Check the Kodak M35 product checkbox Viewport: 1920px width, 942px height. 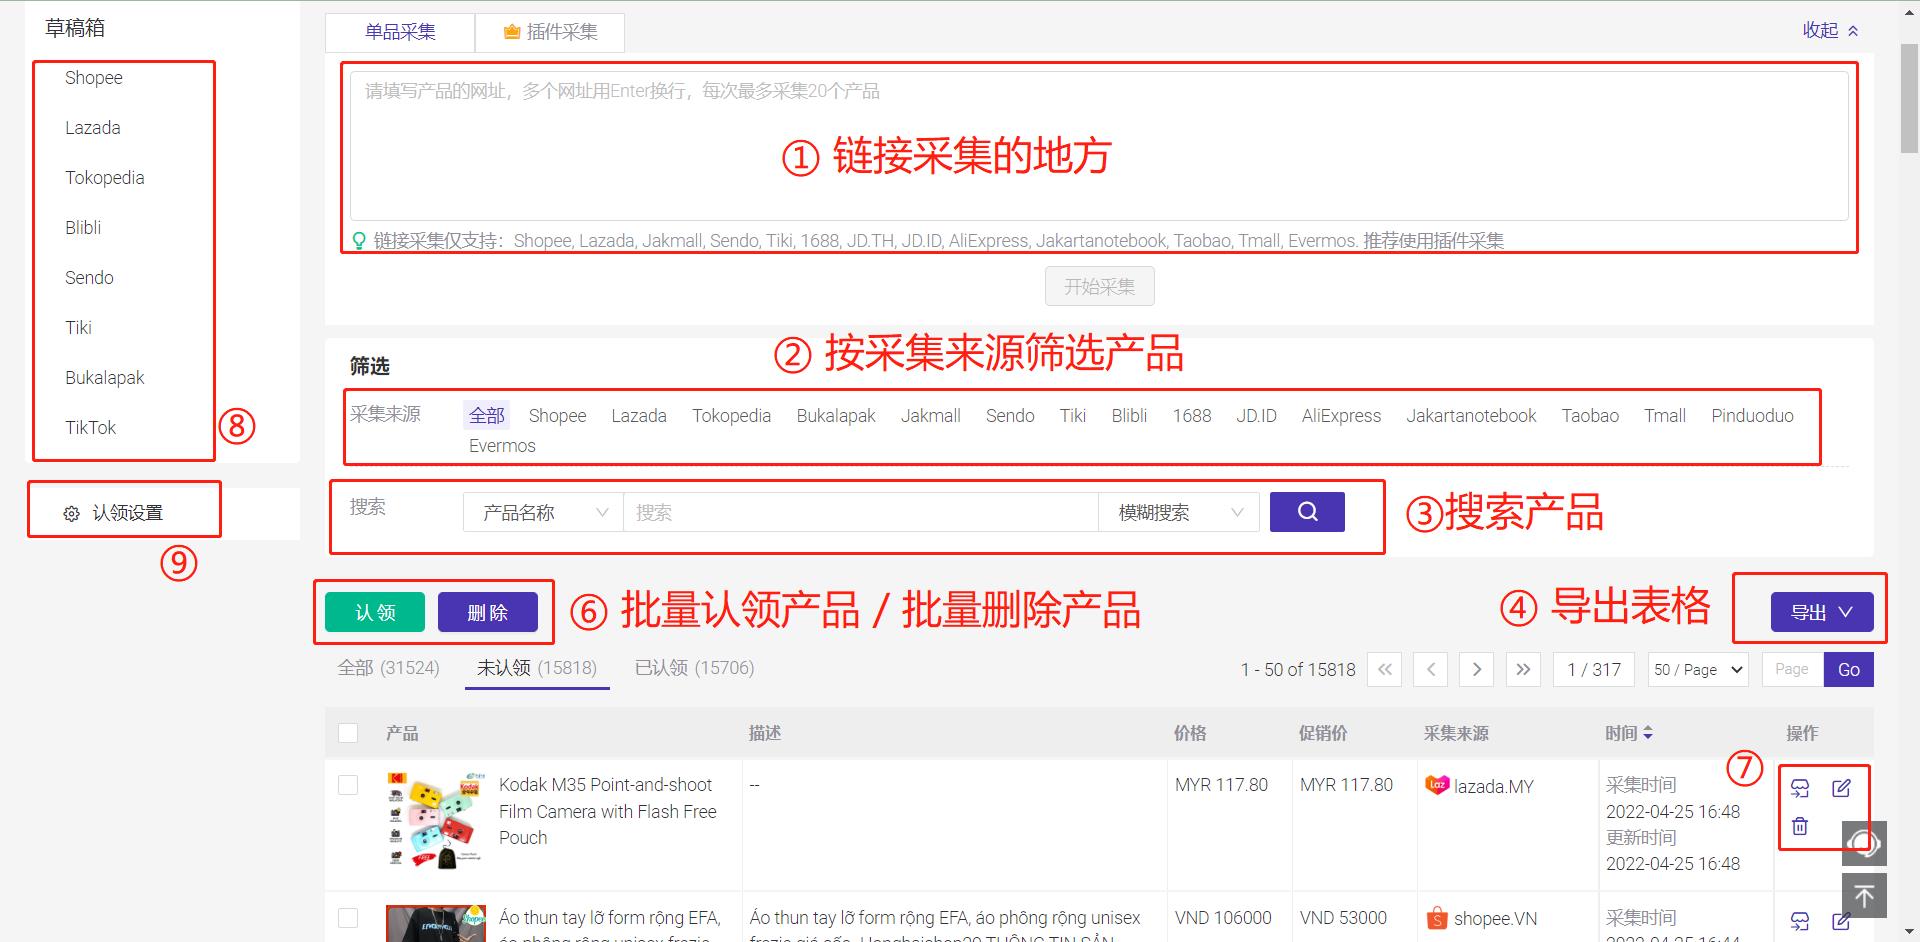348,785
